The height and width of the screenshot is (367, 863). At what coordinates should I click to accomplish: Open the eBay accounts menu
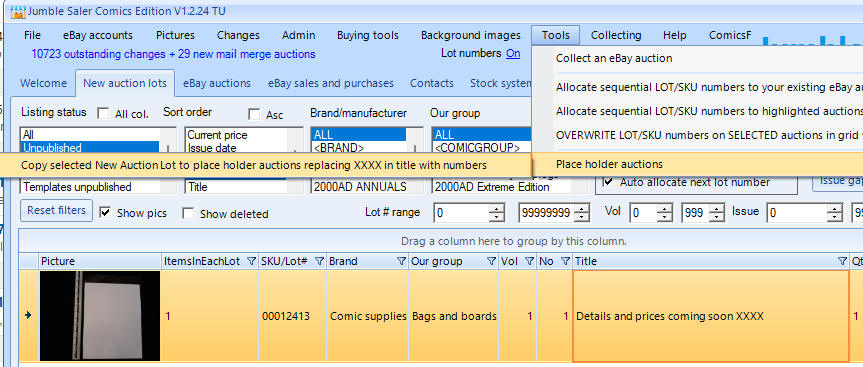tap(97, 35)
